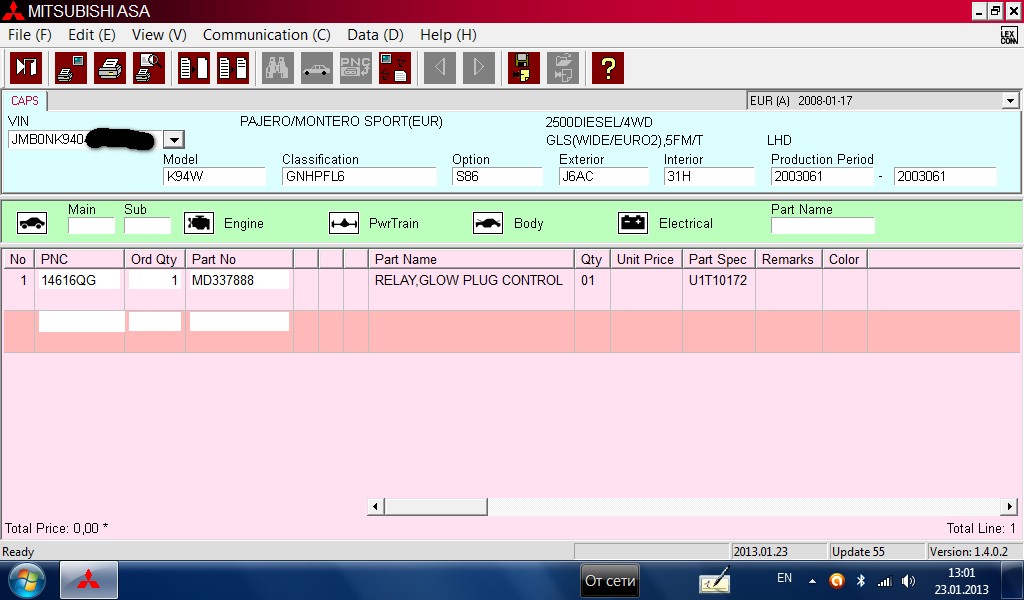The image size is (1024, 600).
Task: Switch to the CAPS tab
Action: pos(25,101)
